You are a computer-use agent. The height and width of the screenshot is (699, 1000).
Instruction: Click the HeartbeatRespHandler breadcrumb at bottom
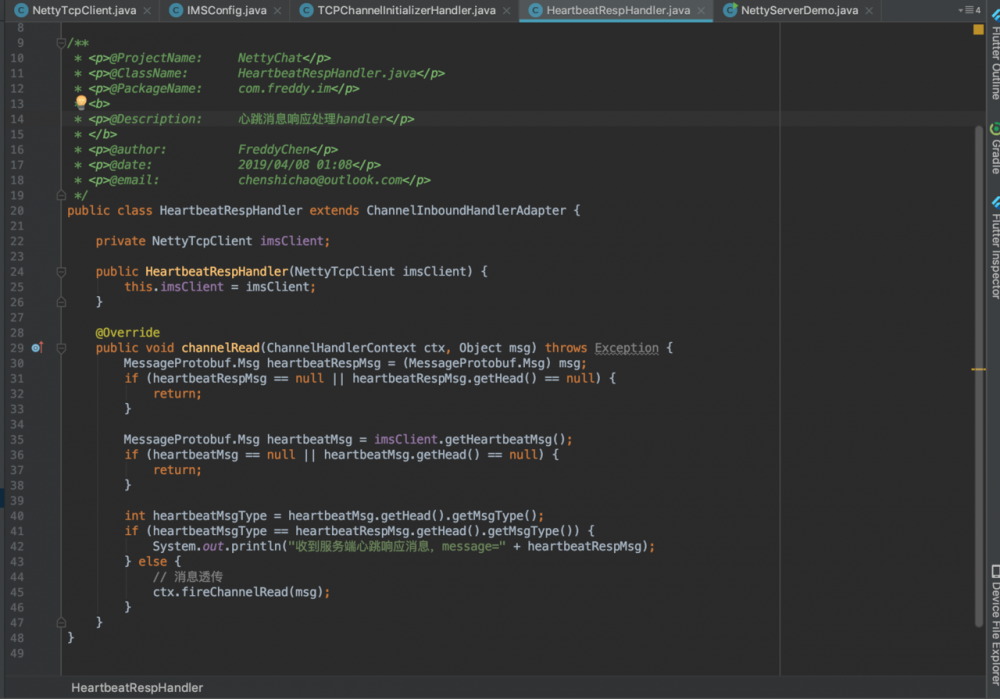[137, 688]
